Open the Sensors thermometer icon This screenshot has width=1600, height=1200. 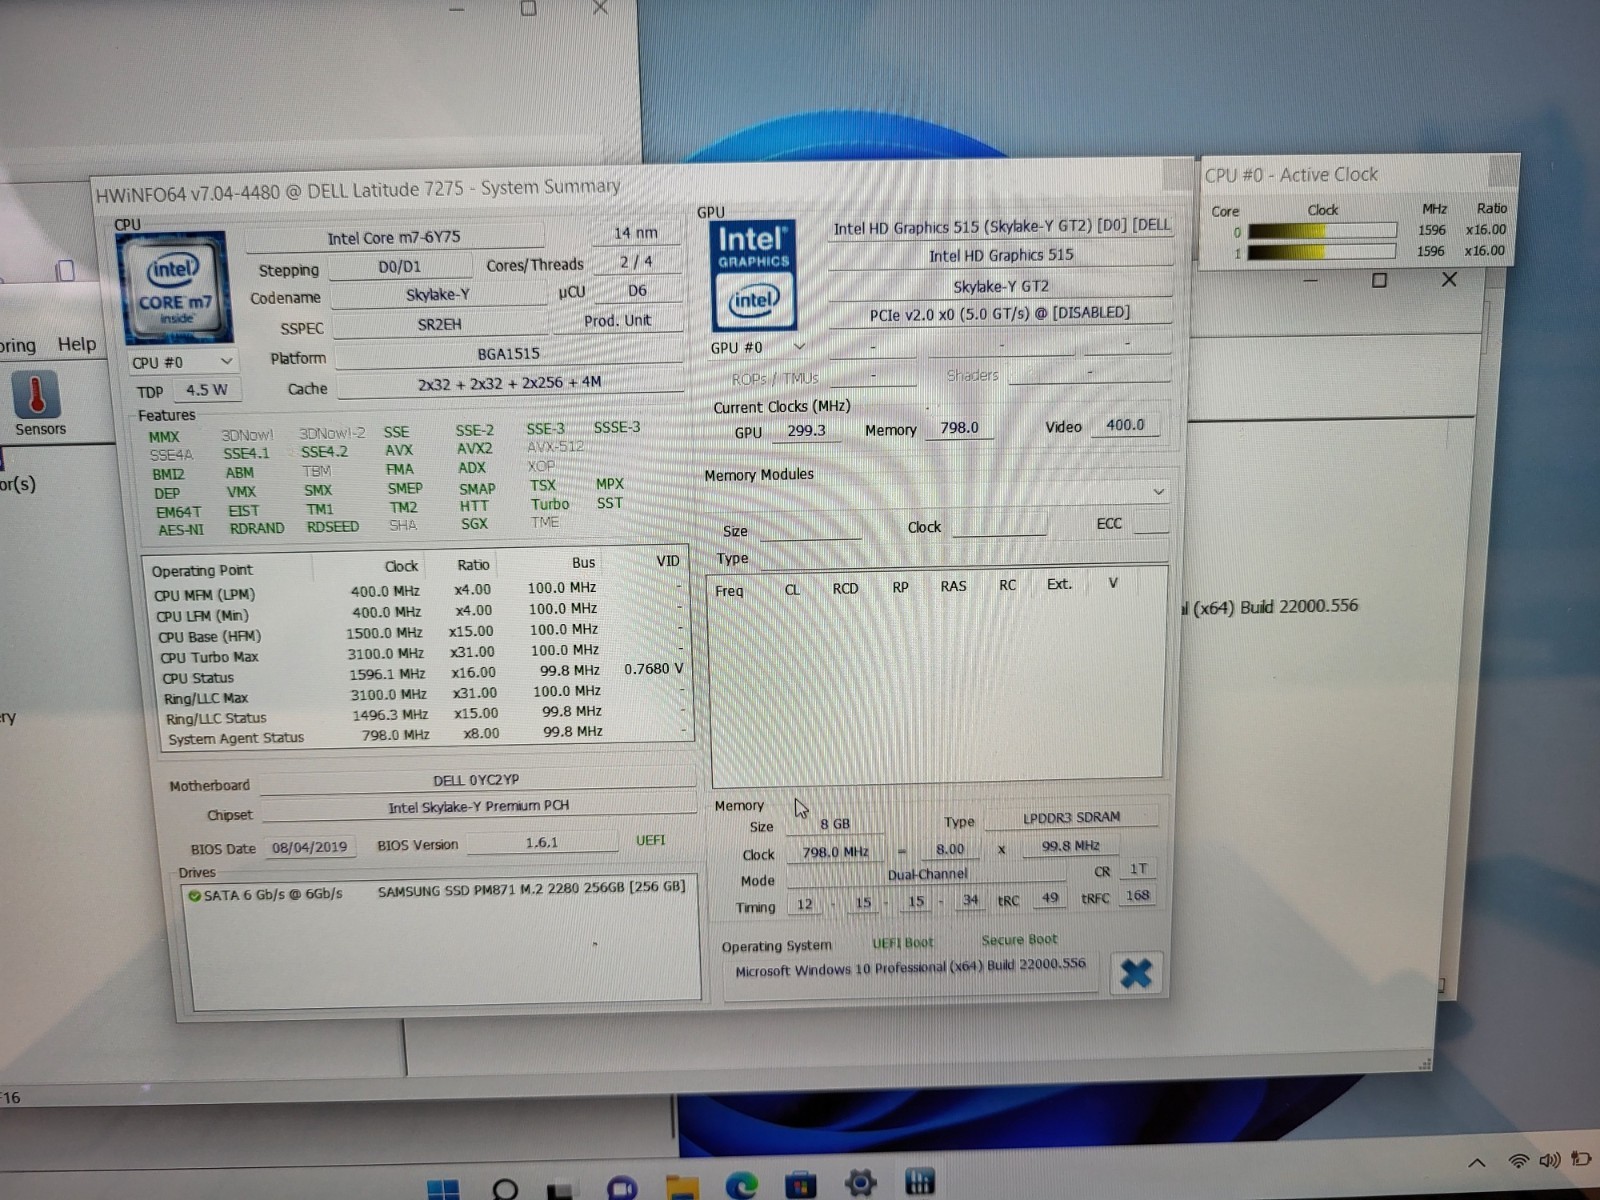coord(37,395)
